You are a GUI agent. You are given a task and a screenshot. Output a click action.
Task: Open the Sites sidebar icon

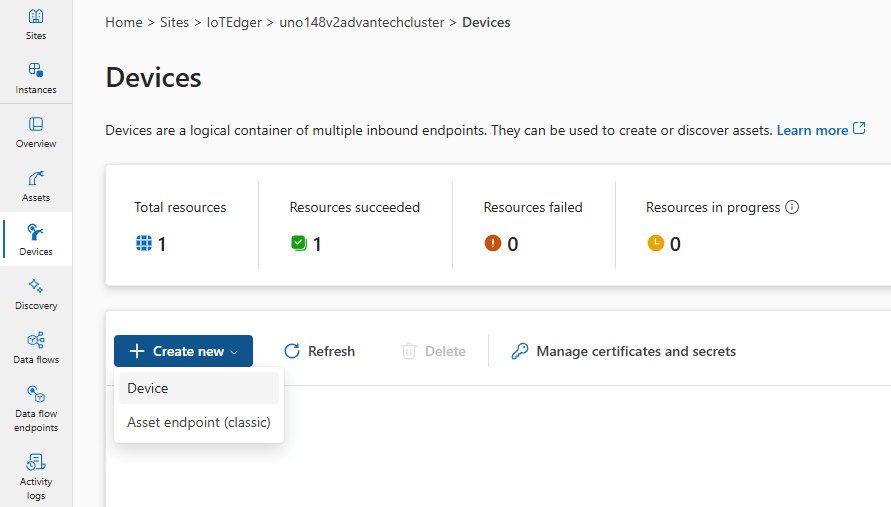[x=36, y=24]
